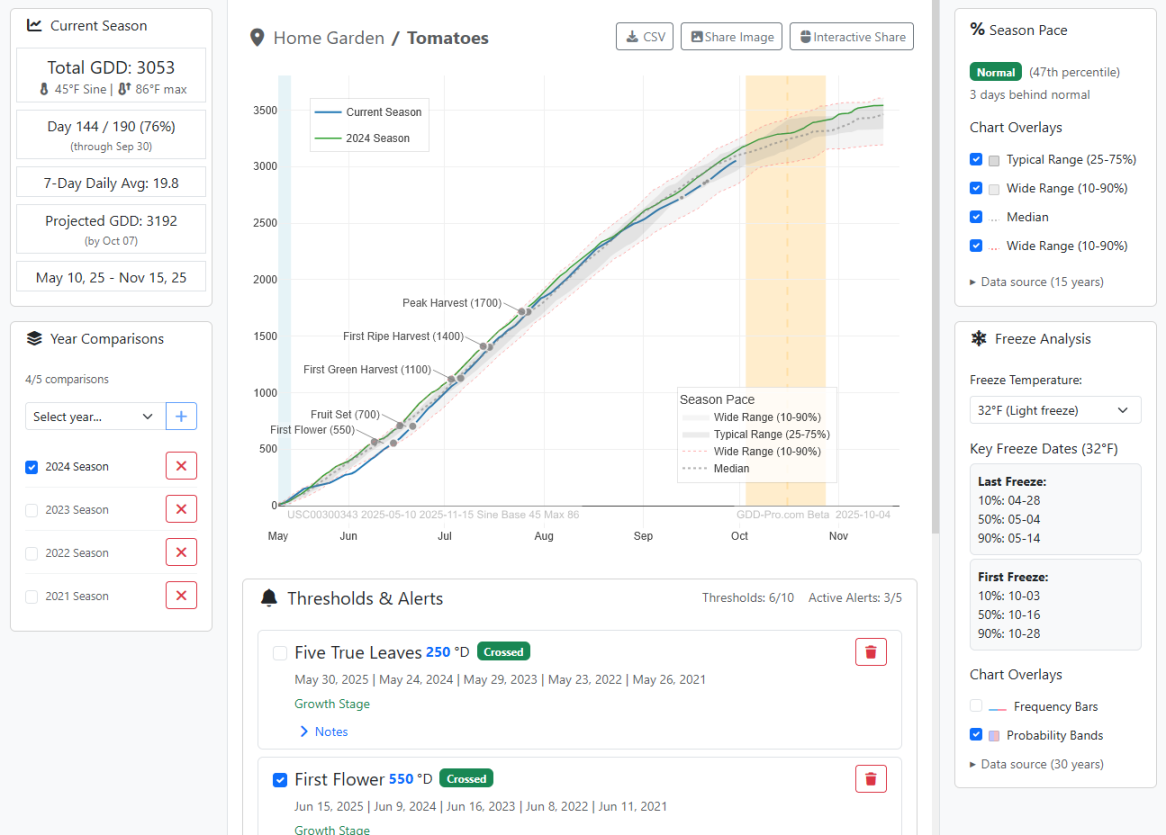Expand Data source (15 years)
Viewport: 1166px width, 835px height.
click(1037, 282)
